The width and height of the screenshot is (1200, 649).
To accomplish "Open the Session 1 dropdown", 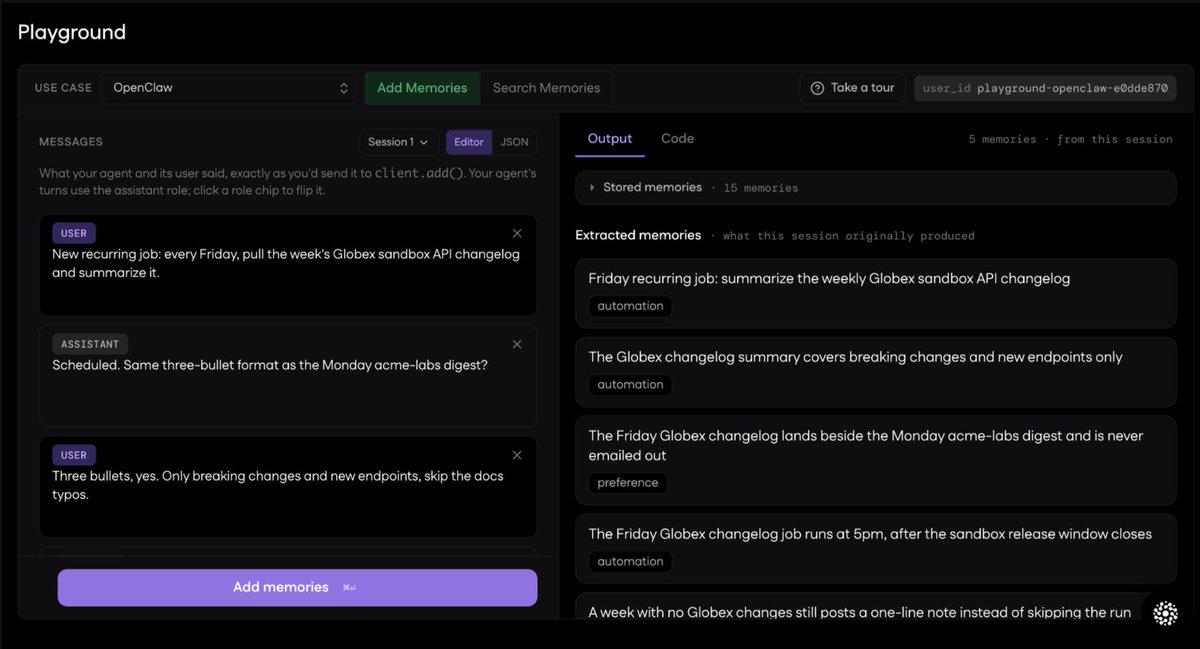I will (x=398, y=142).
